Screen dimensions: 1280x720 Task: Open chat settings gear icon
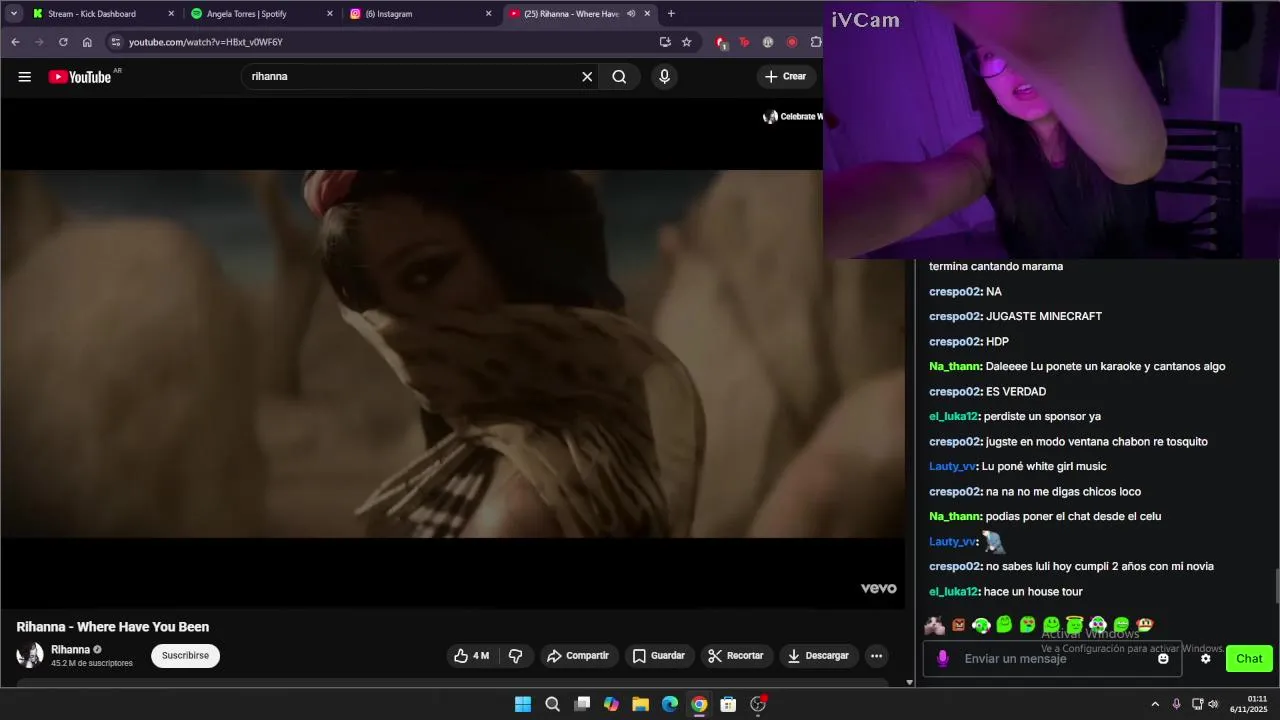click(x=1205, y=659)
